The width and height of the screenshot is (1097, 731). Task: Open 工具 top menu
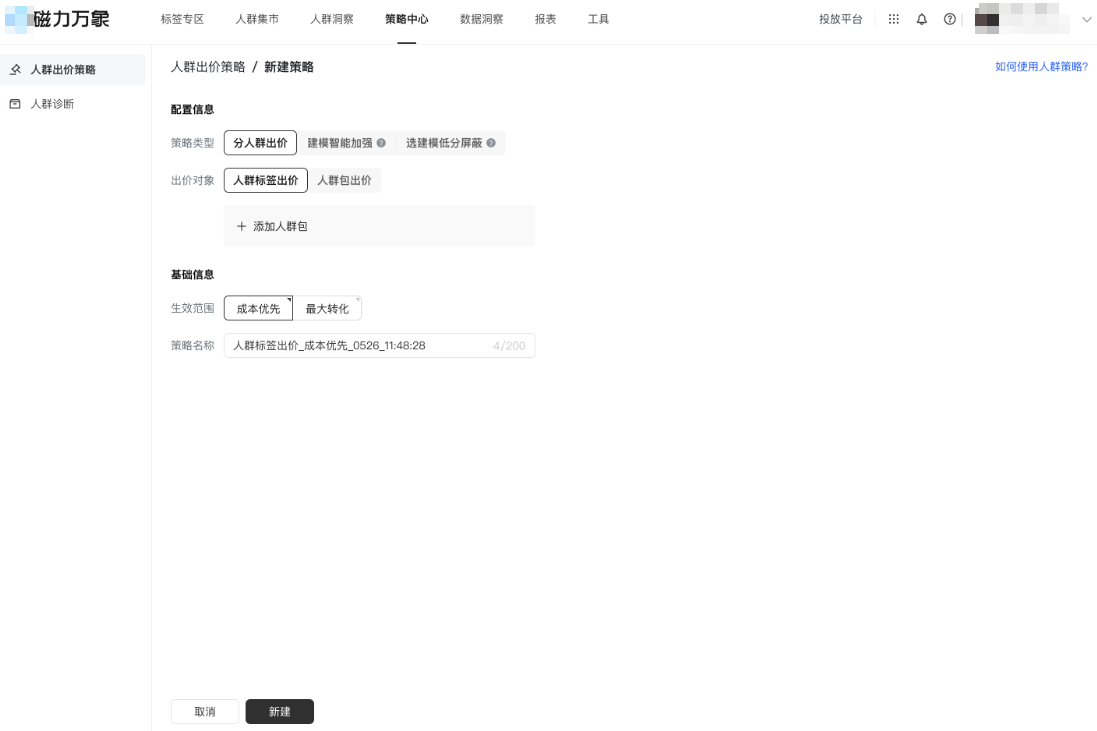point(598,20)
